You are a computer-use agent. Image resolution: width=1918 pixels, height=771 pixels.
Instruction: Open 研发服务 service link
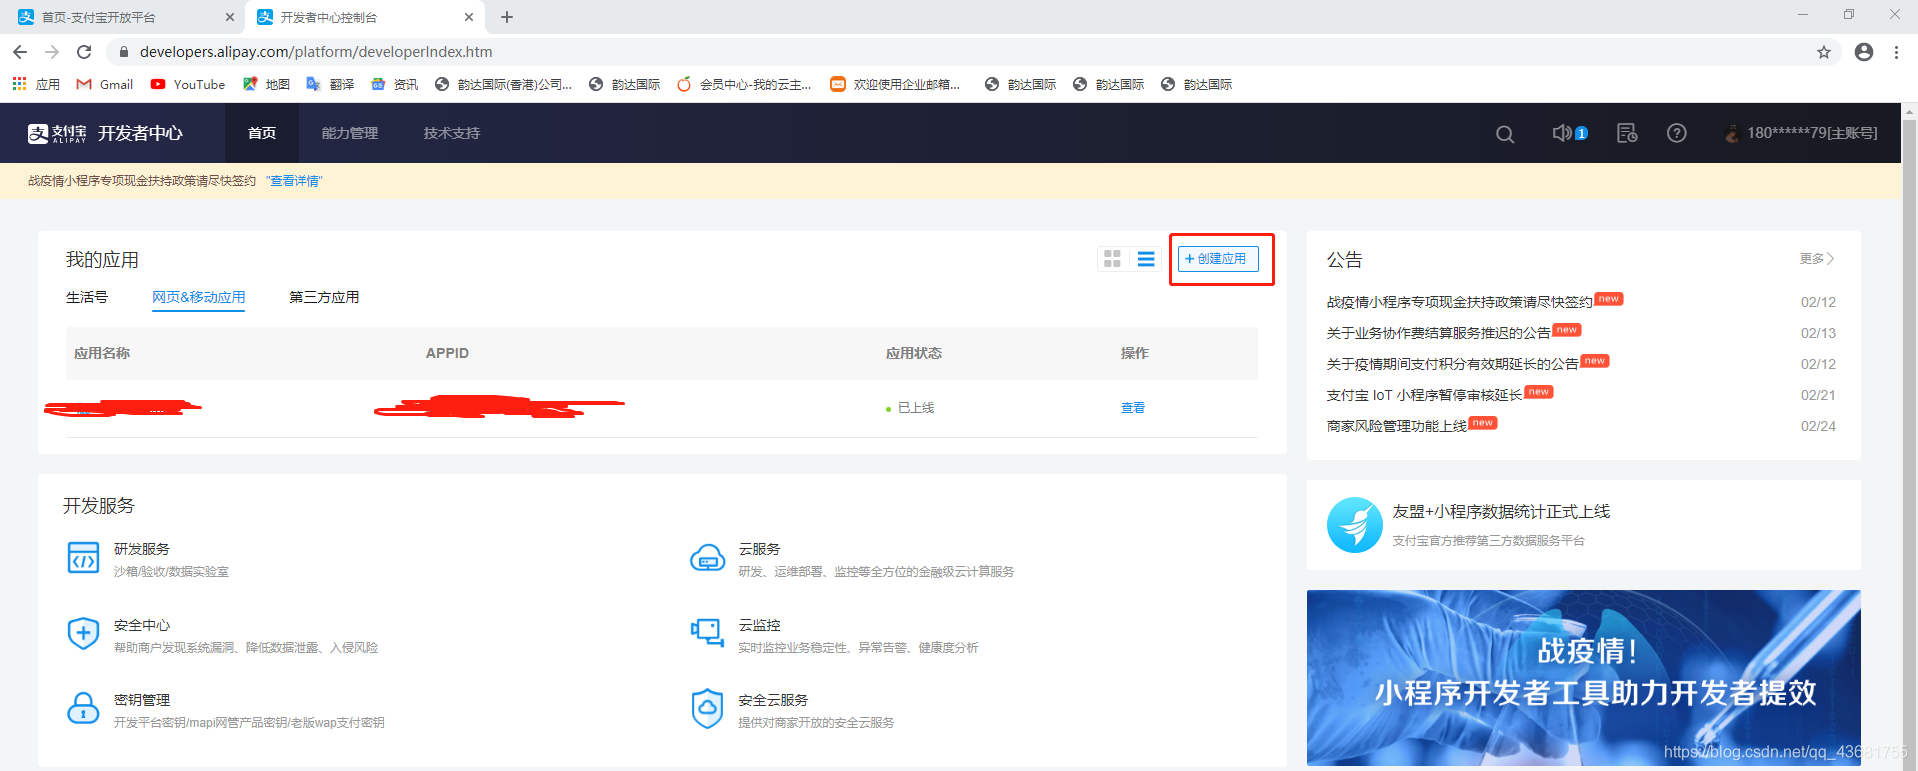click(142, 549)
